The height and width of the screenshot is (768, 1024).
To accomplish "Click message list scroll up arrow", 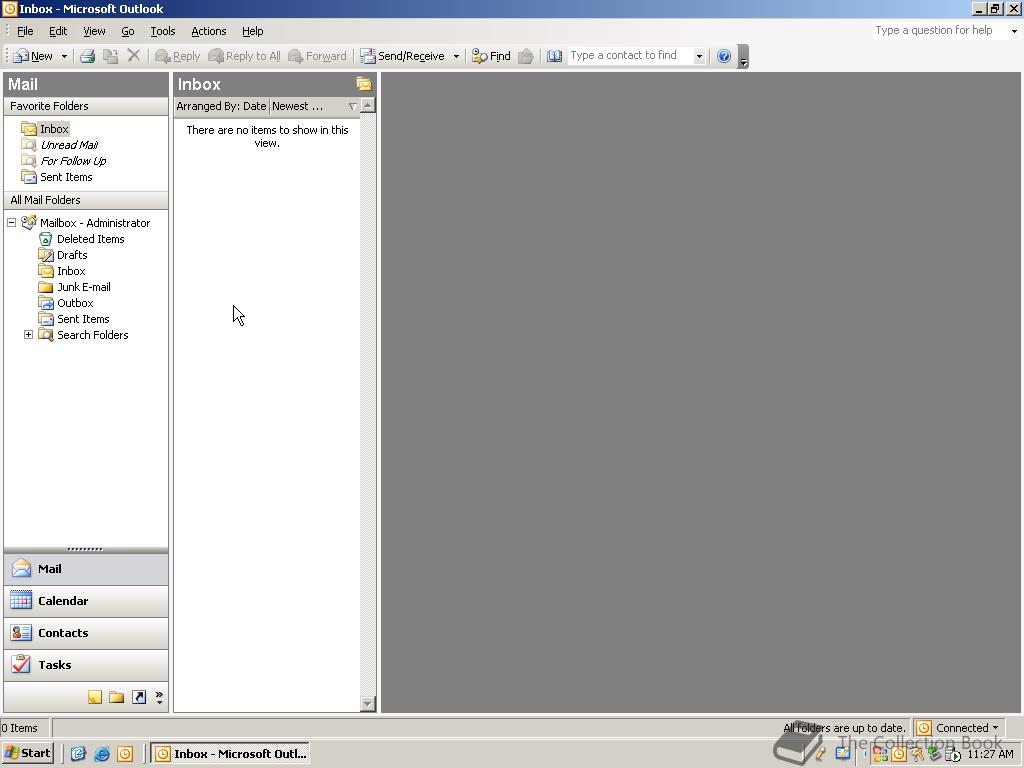I will click(x=368, y=105).
